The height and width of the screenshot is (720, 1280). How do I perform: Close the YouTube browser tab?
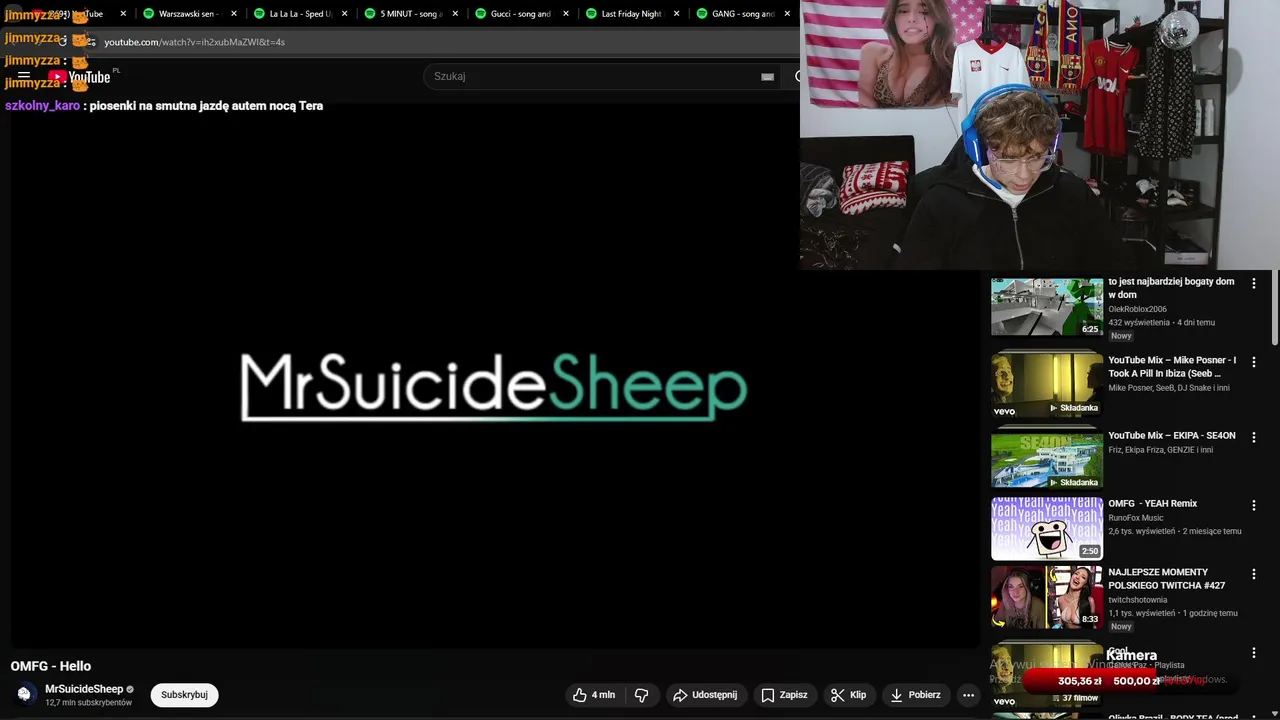coord(123,14)
